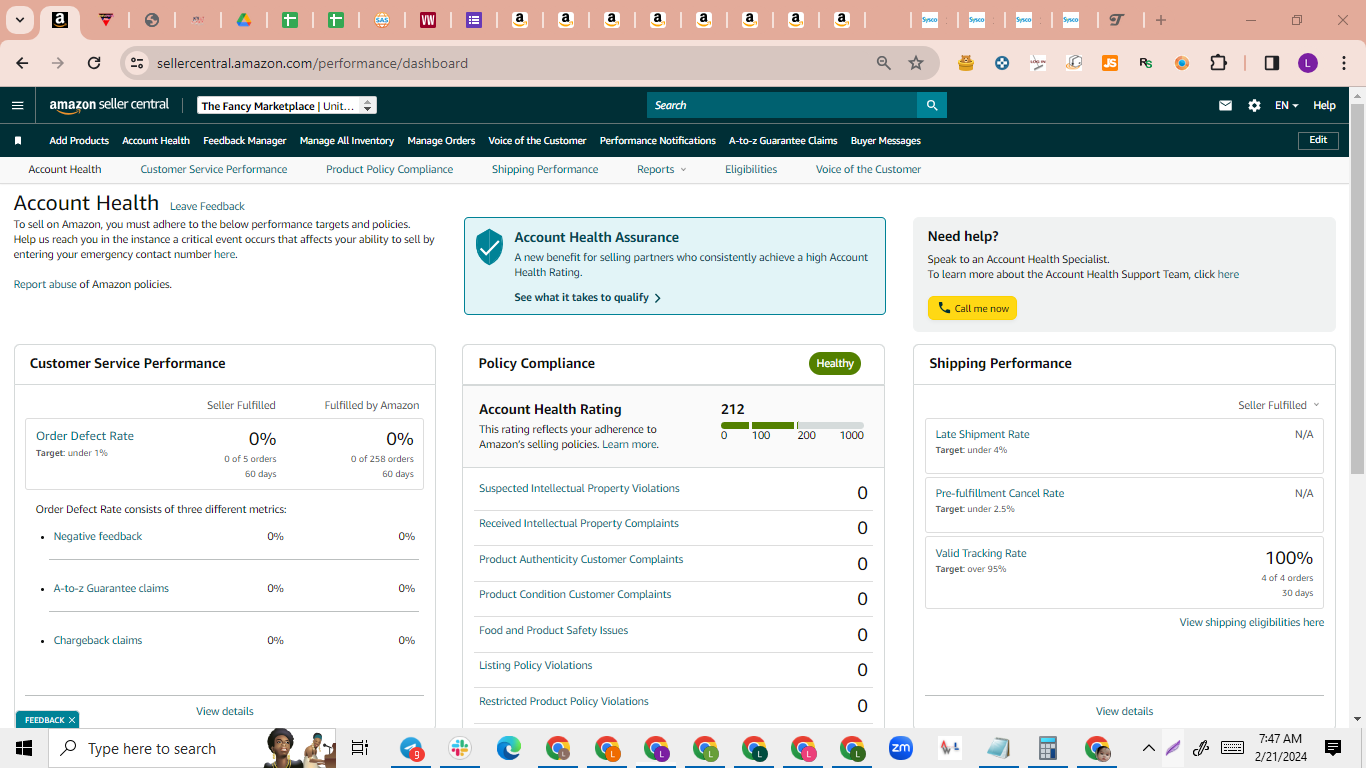Screen dimensions: 1366x768
Task: Open Buyer Messages in the top menu
Action: coord(886,141)
